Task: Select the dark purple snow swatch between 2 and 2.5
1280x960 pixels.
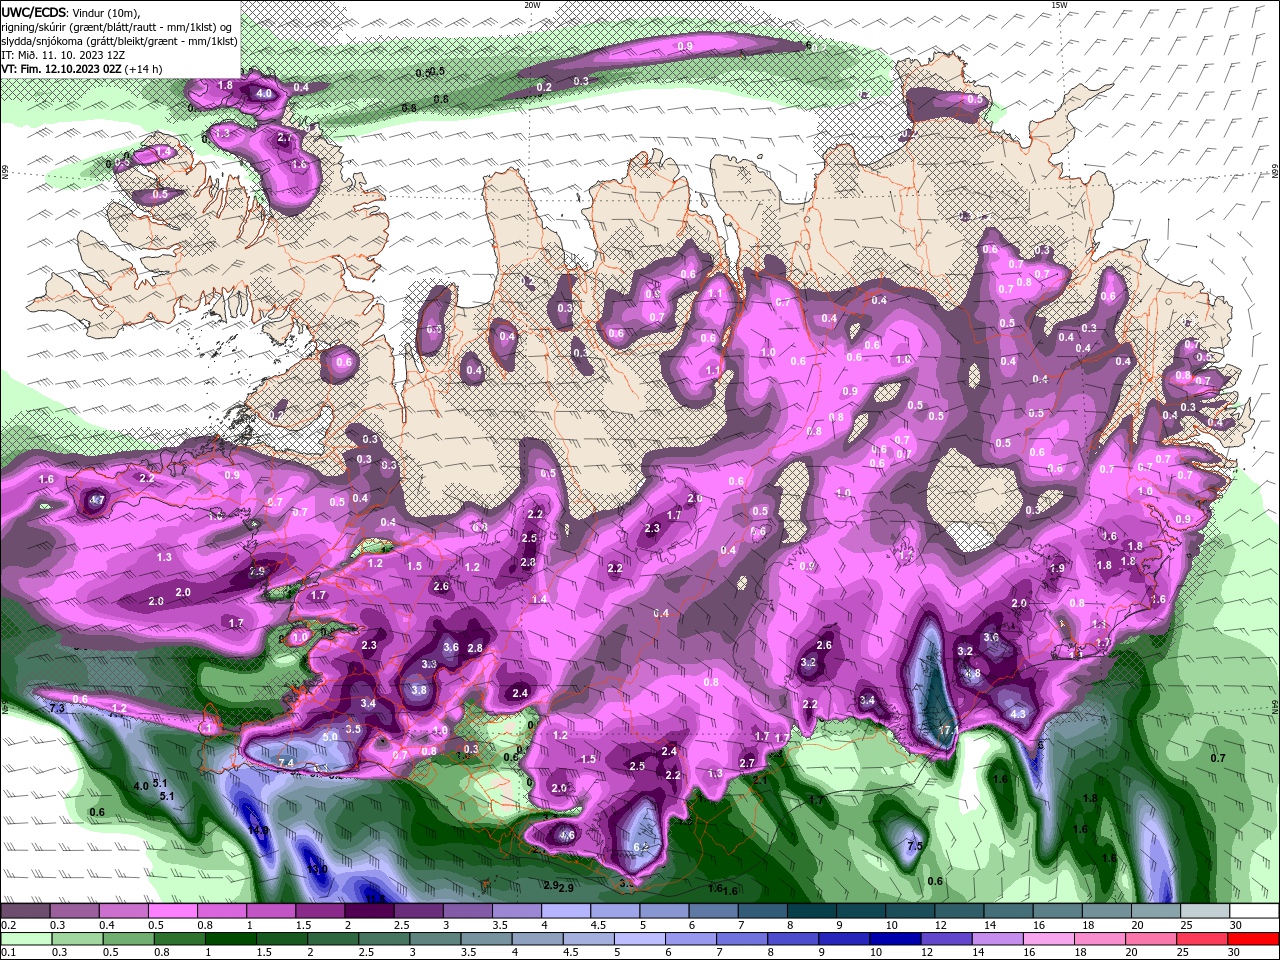Action: tap(369, 911)
